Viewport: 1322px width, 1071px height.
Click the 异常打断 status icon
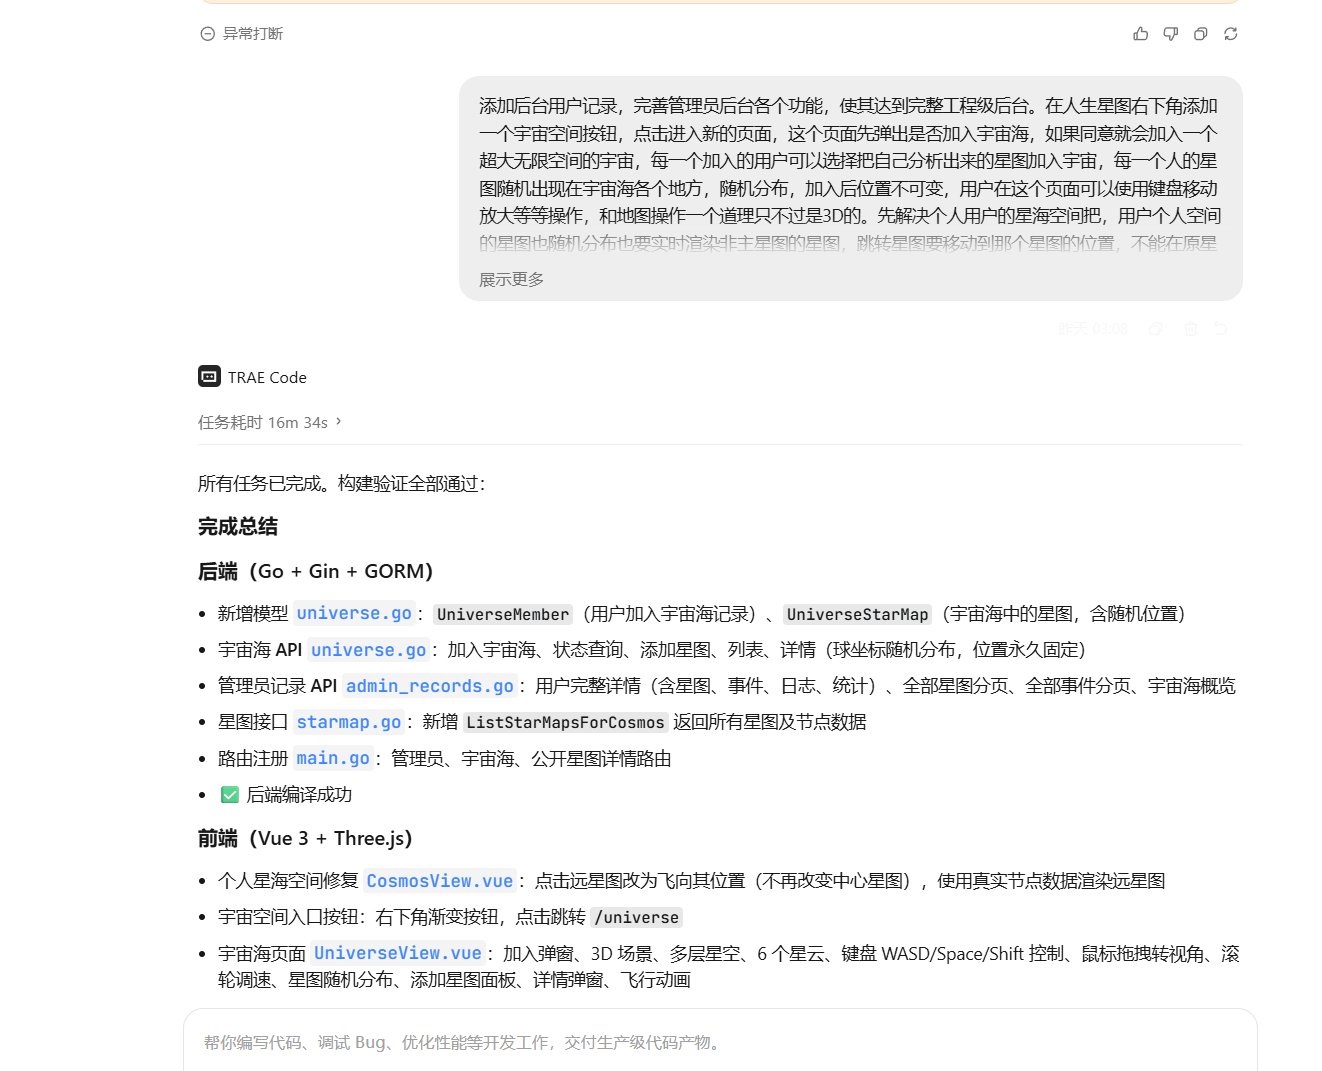(x=207, y=34)
